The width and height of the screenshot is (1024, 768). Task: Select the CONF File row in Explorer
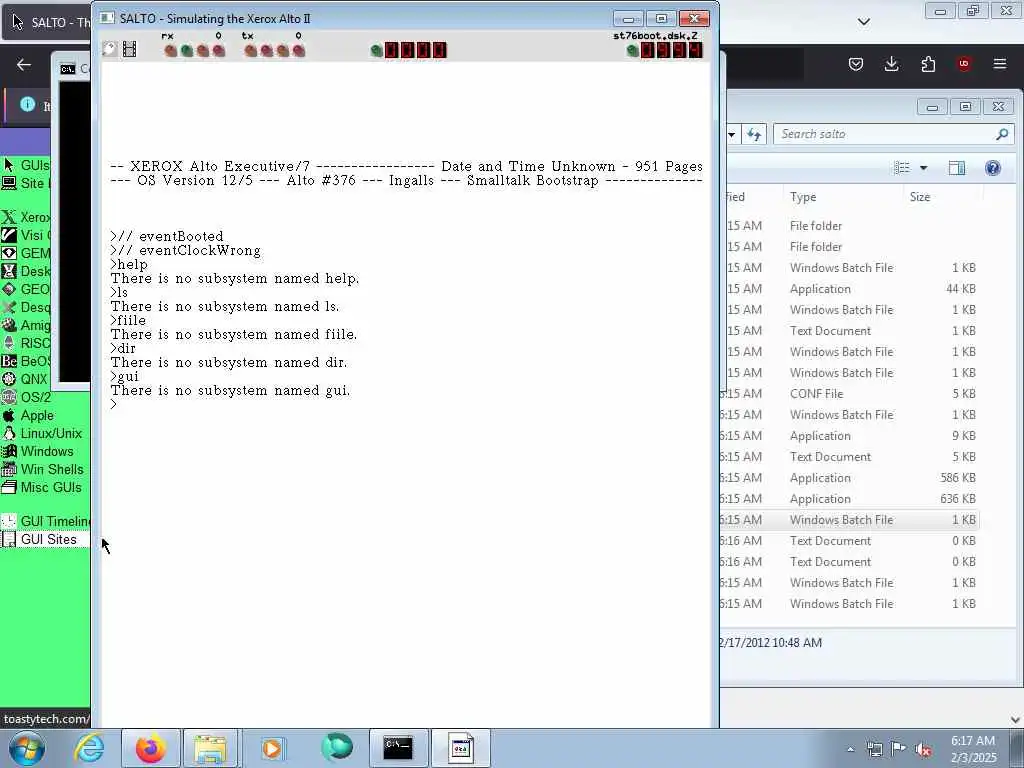[849, 394]
